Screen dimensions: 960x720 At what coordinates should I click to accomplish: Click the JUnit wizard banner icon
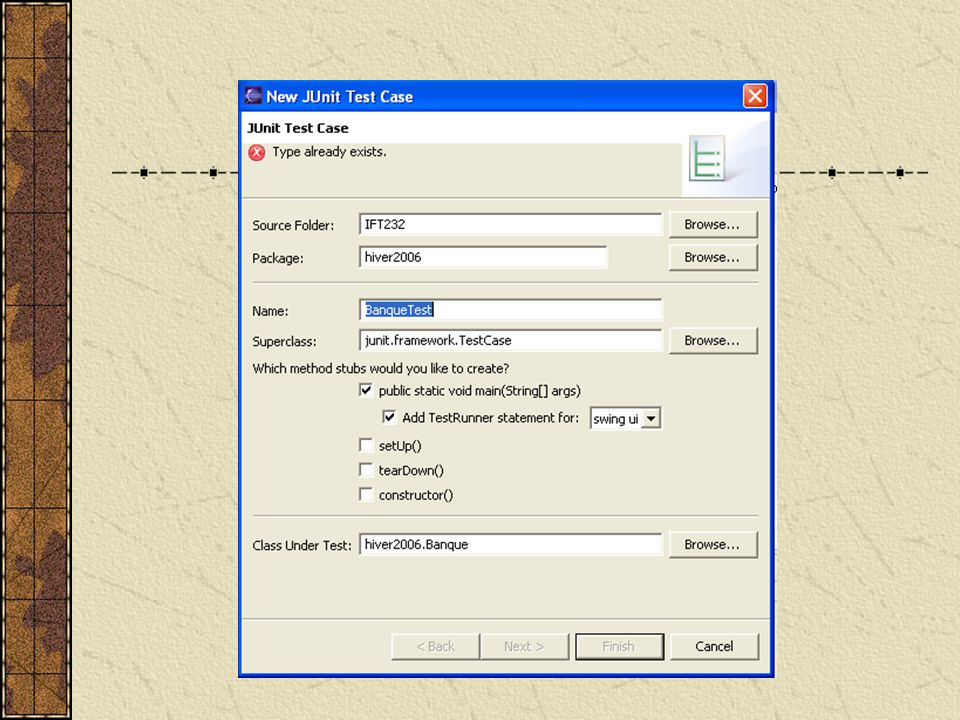(707, 159)
